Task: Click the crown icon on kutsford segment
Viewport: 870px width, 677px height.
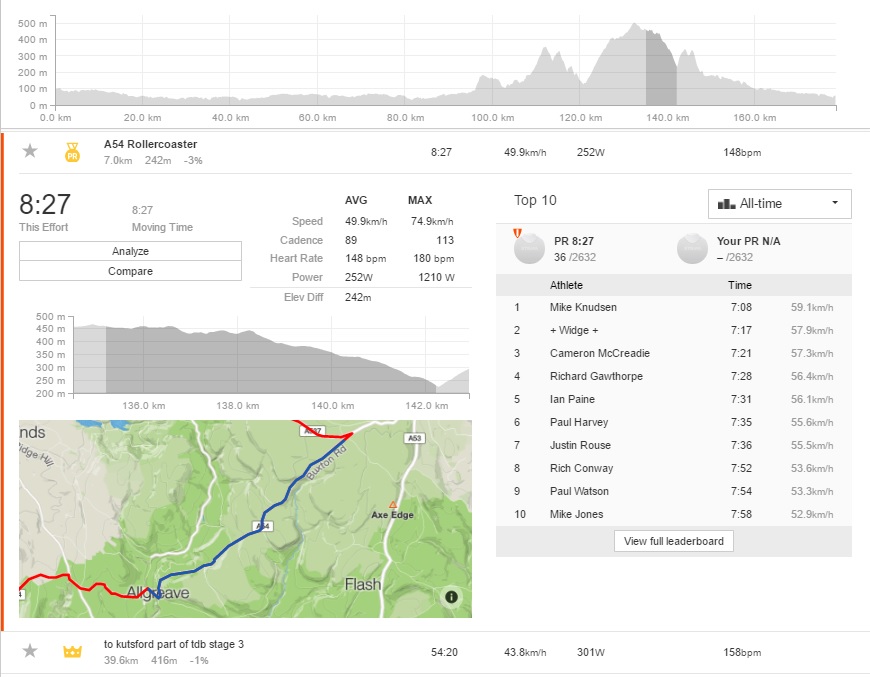Action: coord(72,652)
